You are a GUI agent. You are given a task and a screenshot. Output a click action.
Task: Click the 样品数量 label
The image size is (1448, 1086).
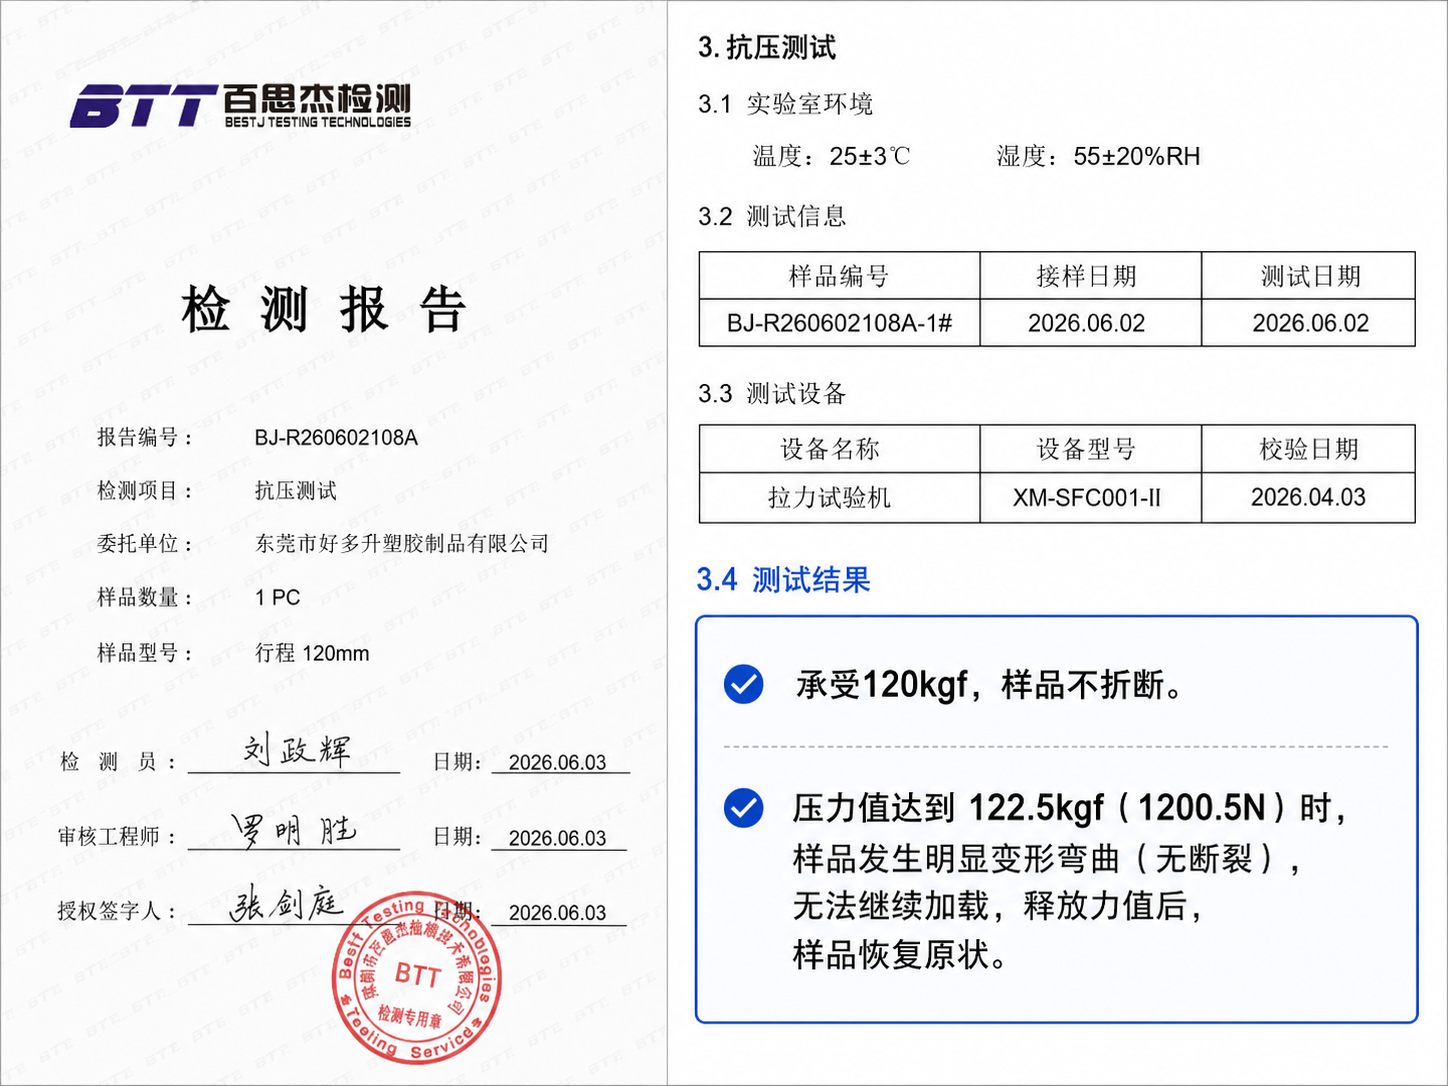pos(145,598)
